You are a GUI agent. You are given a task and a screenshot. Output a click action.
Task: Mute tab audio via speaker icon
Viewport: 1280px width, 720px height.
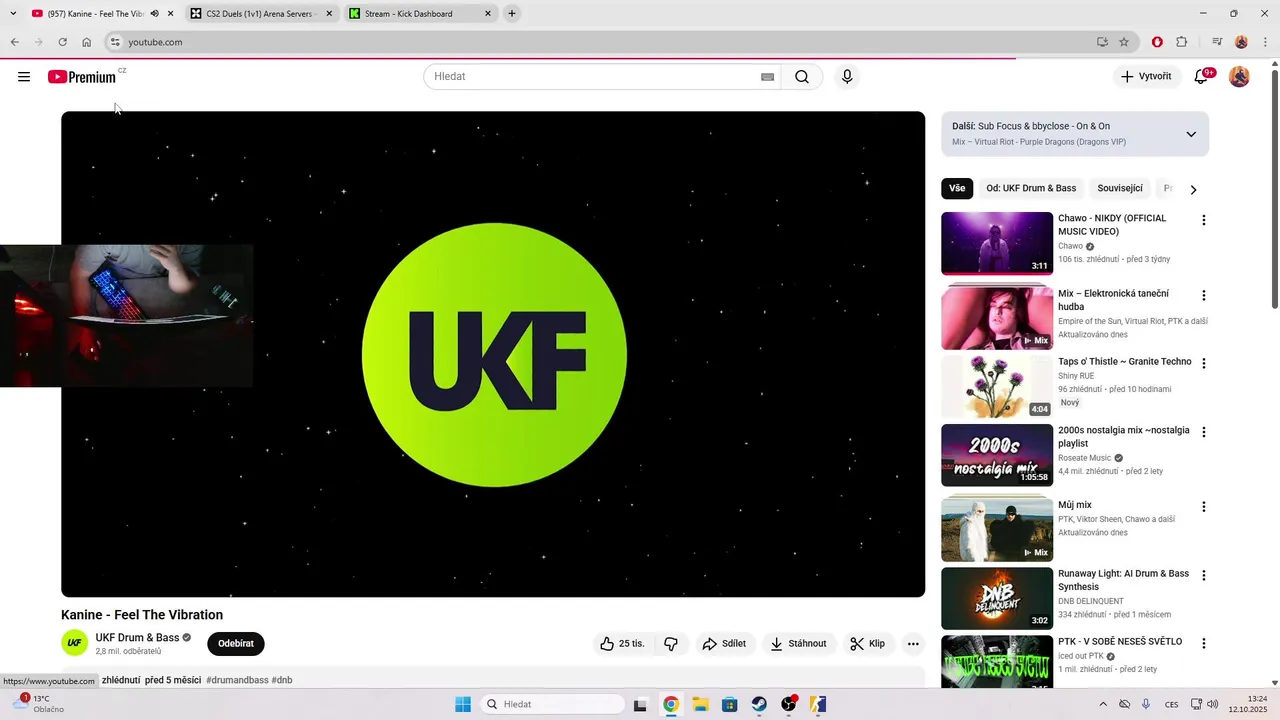154,14
